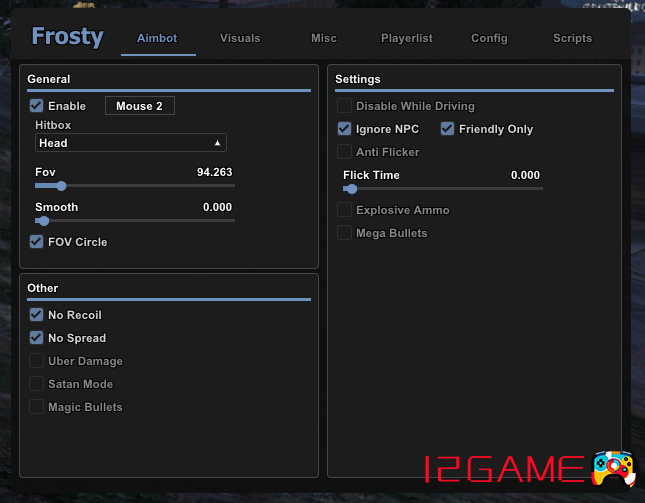Click the Flick Time slider handle

point(351,188)
